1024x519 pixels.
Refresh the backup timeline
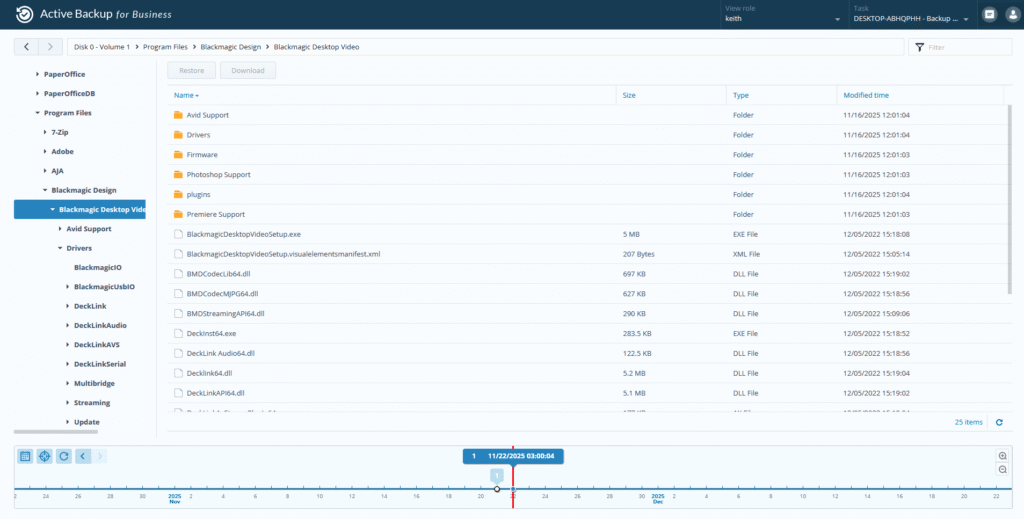point(64,456)
